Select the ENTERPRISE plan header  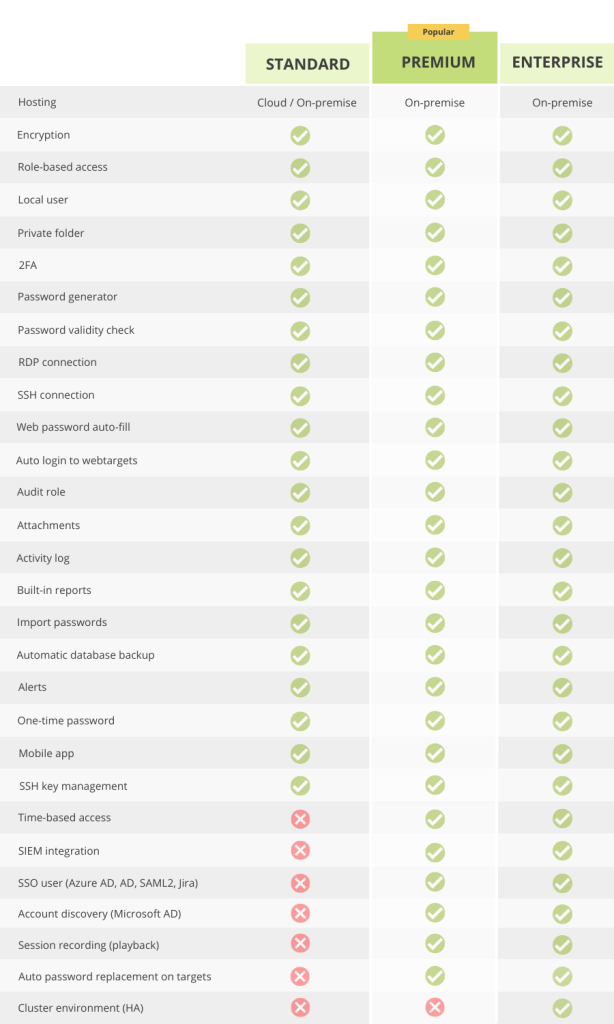(557, 63)
